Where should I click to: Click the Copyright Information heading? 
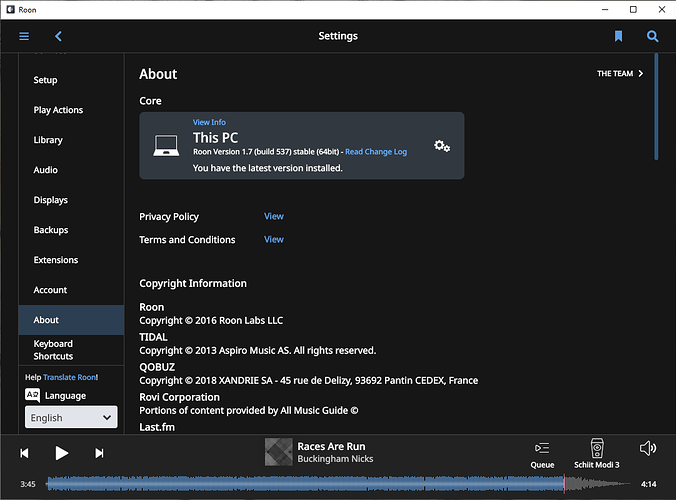point(193,284)
